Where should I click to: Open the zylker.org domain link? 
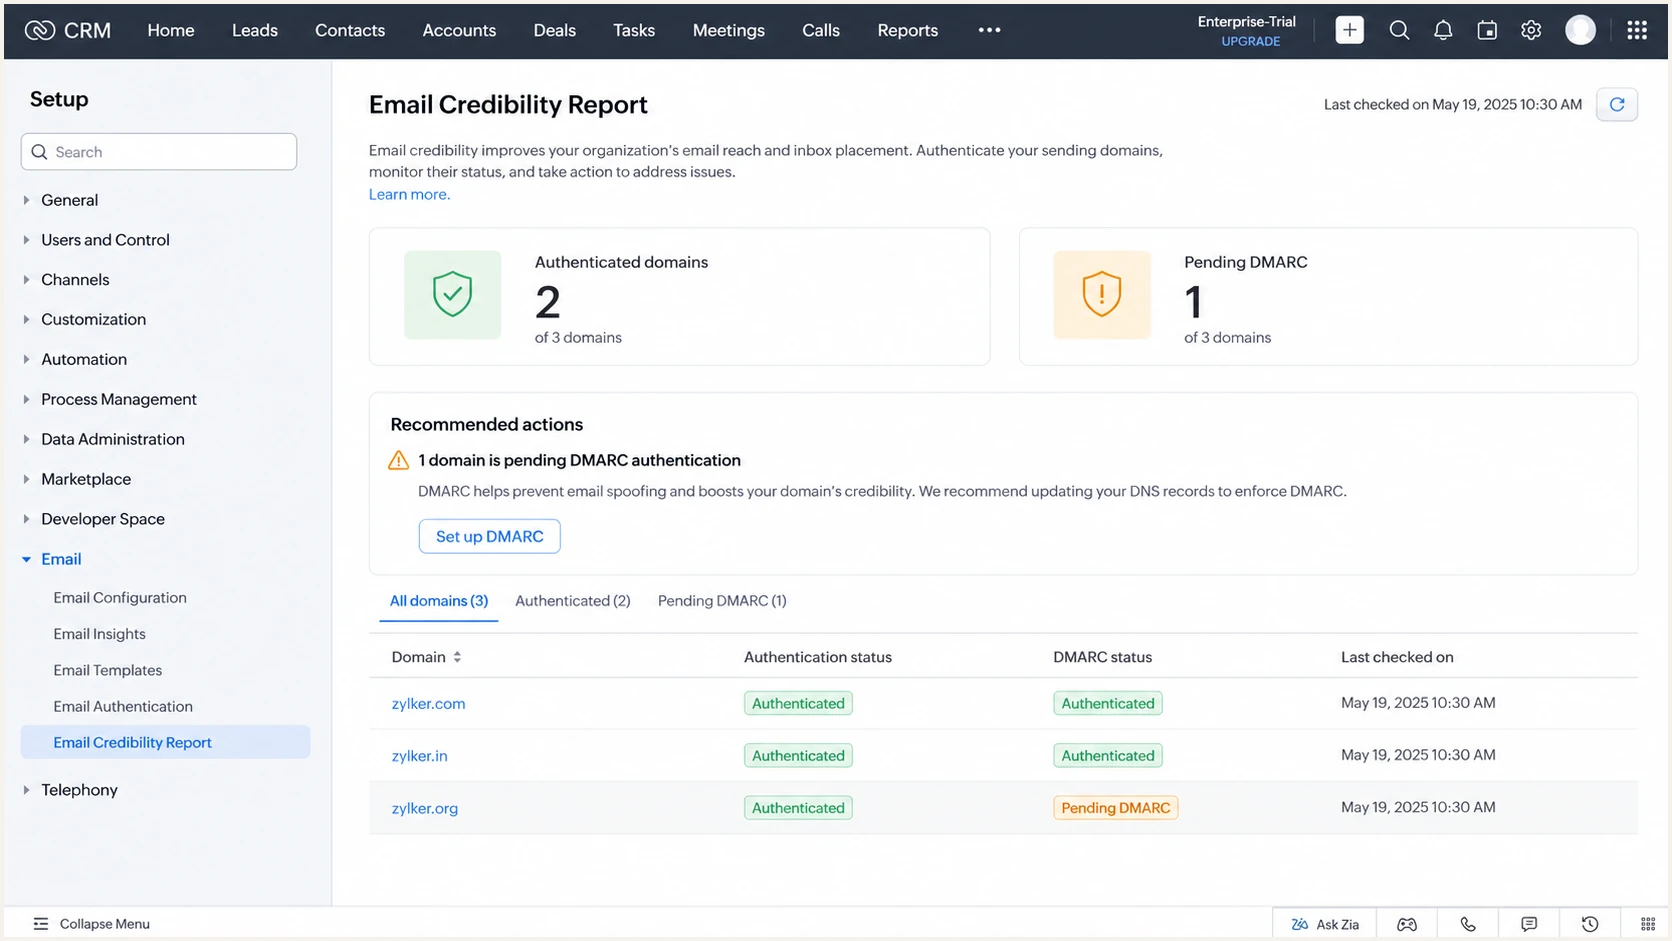coord(425,808)
